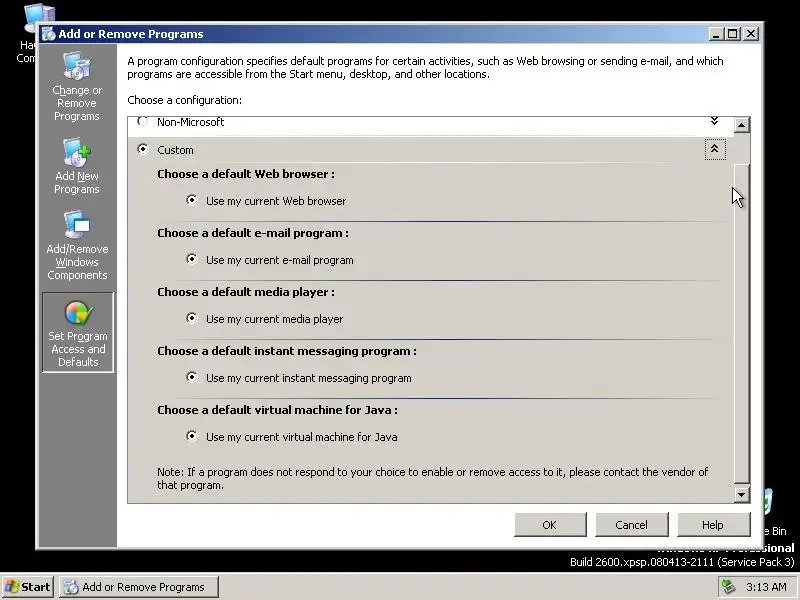Open Change or Remove Programs section

click(77, 86)
